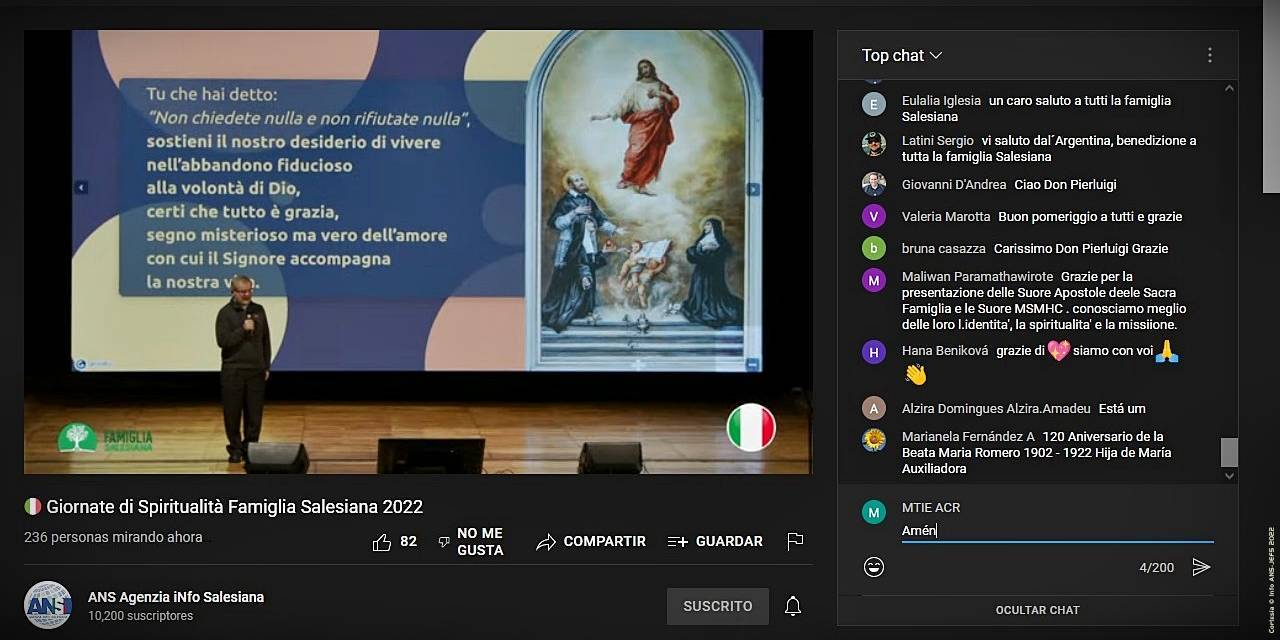Click the chat scroll-down arrow
Image resolution: width=1280 pixels, height=640 pixels.
pyautogui.click(x=1229, y=477)
